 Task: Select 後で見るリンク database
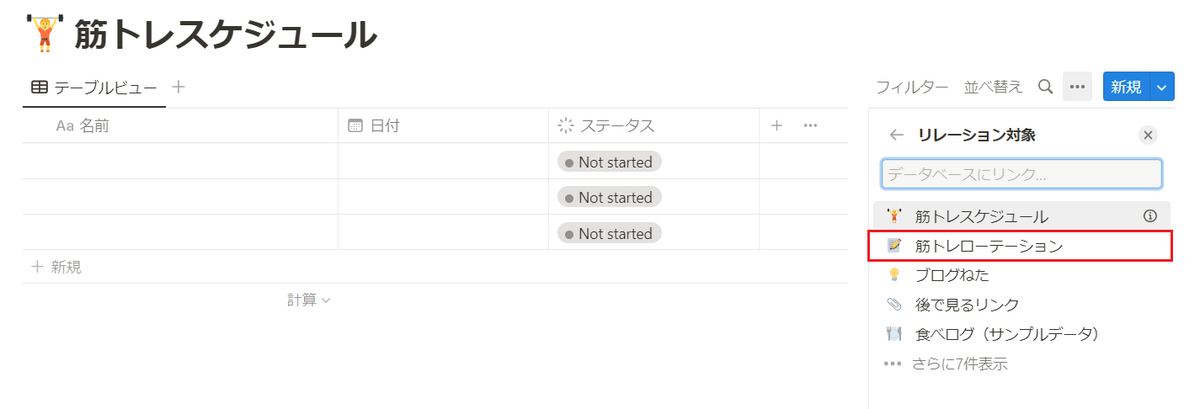966,304
